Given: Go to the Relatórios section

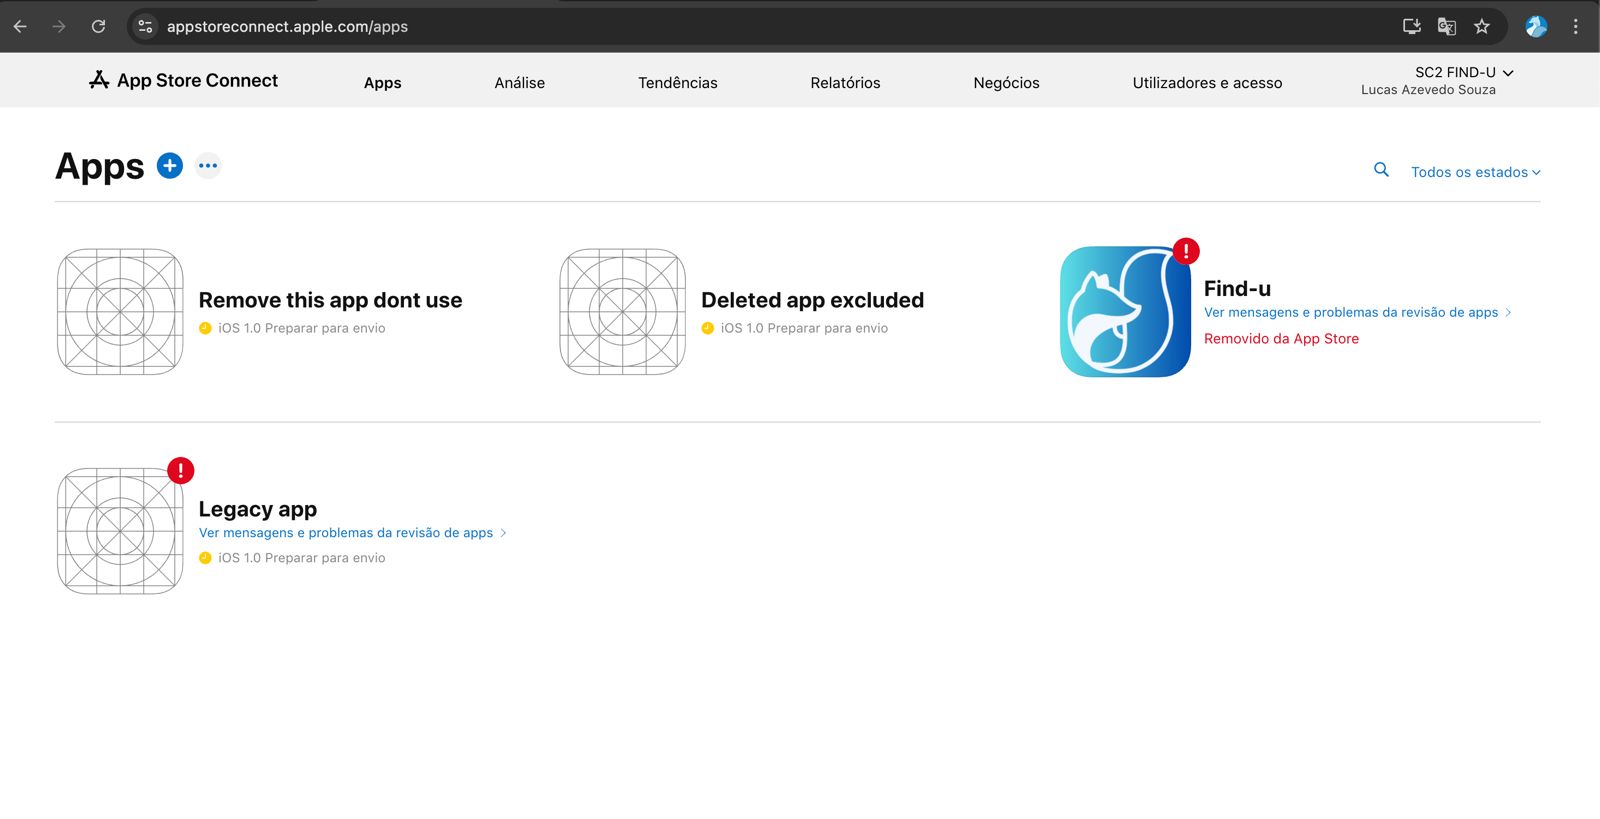Looking at the screenshot, I should pos(845,83).
